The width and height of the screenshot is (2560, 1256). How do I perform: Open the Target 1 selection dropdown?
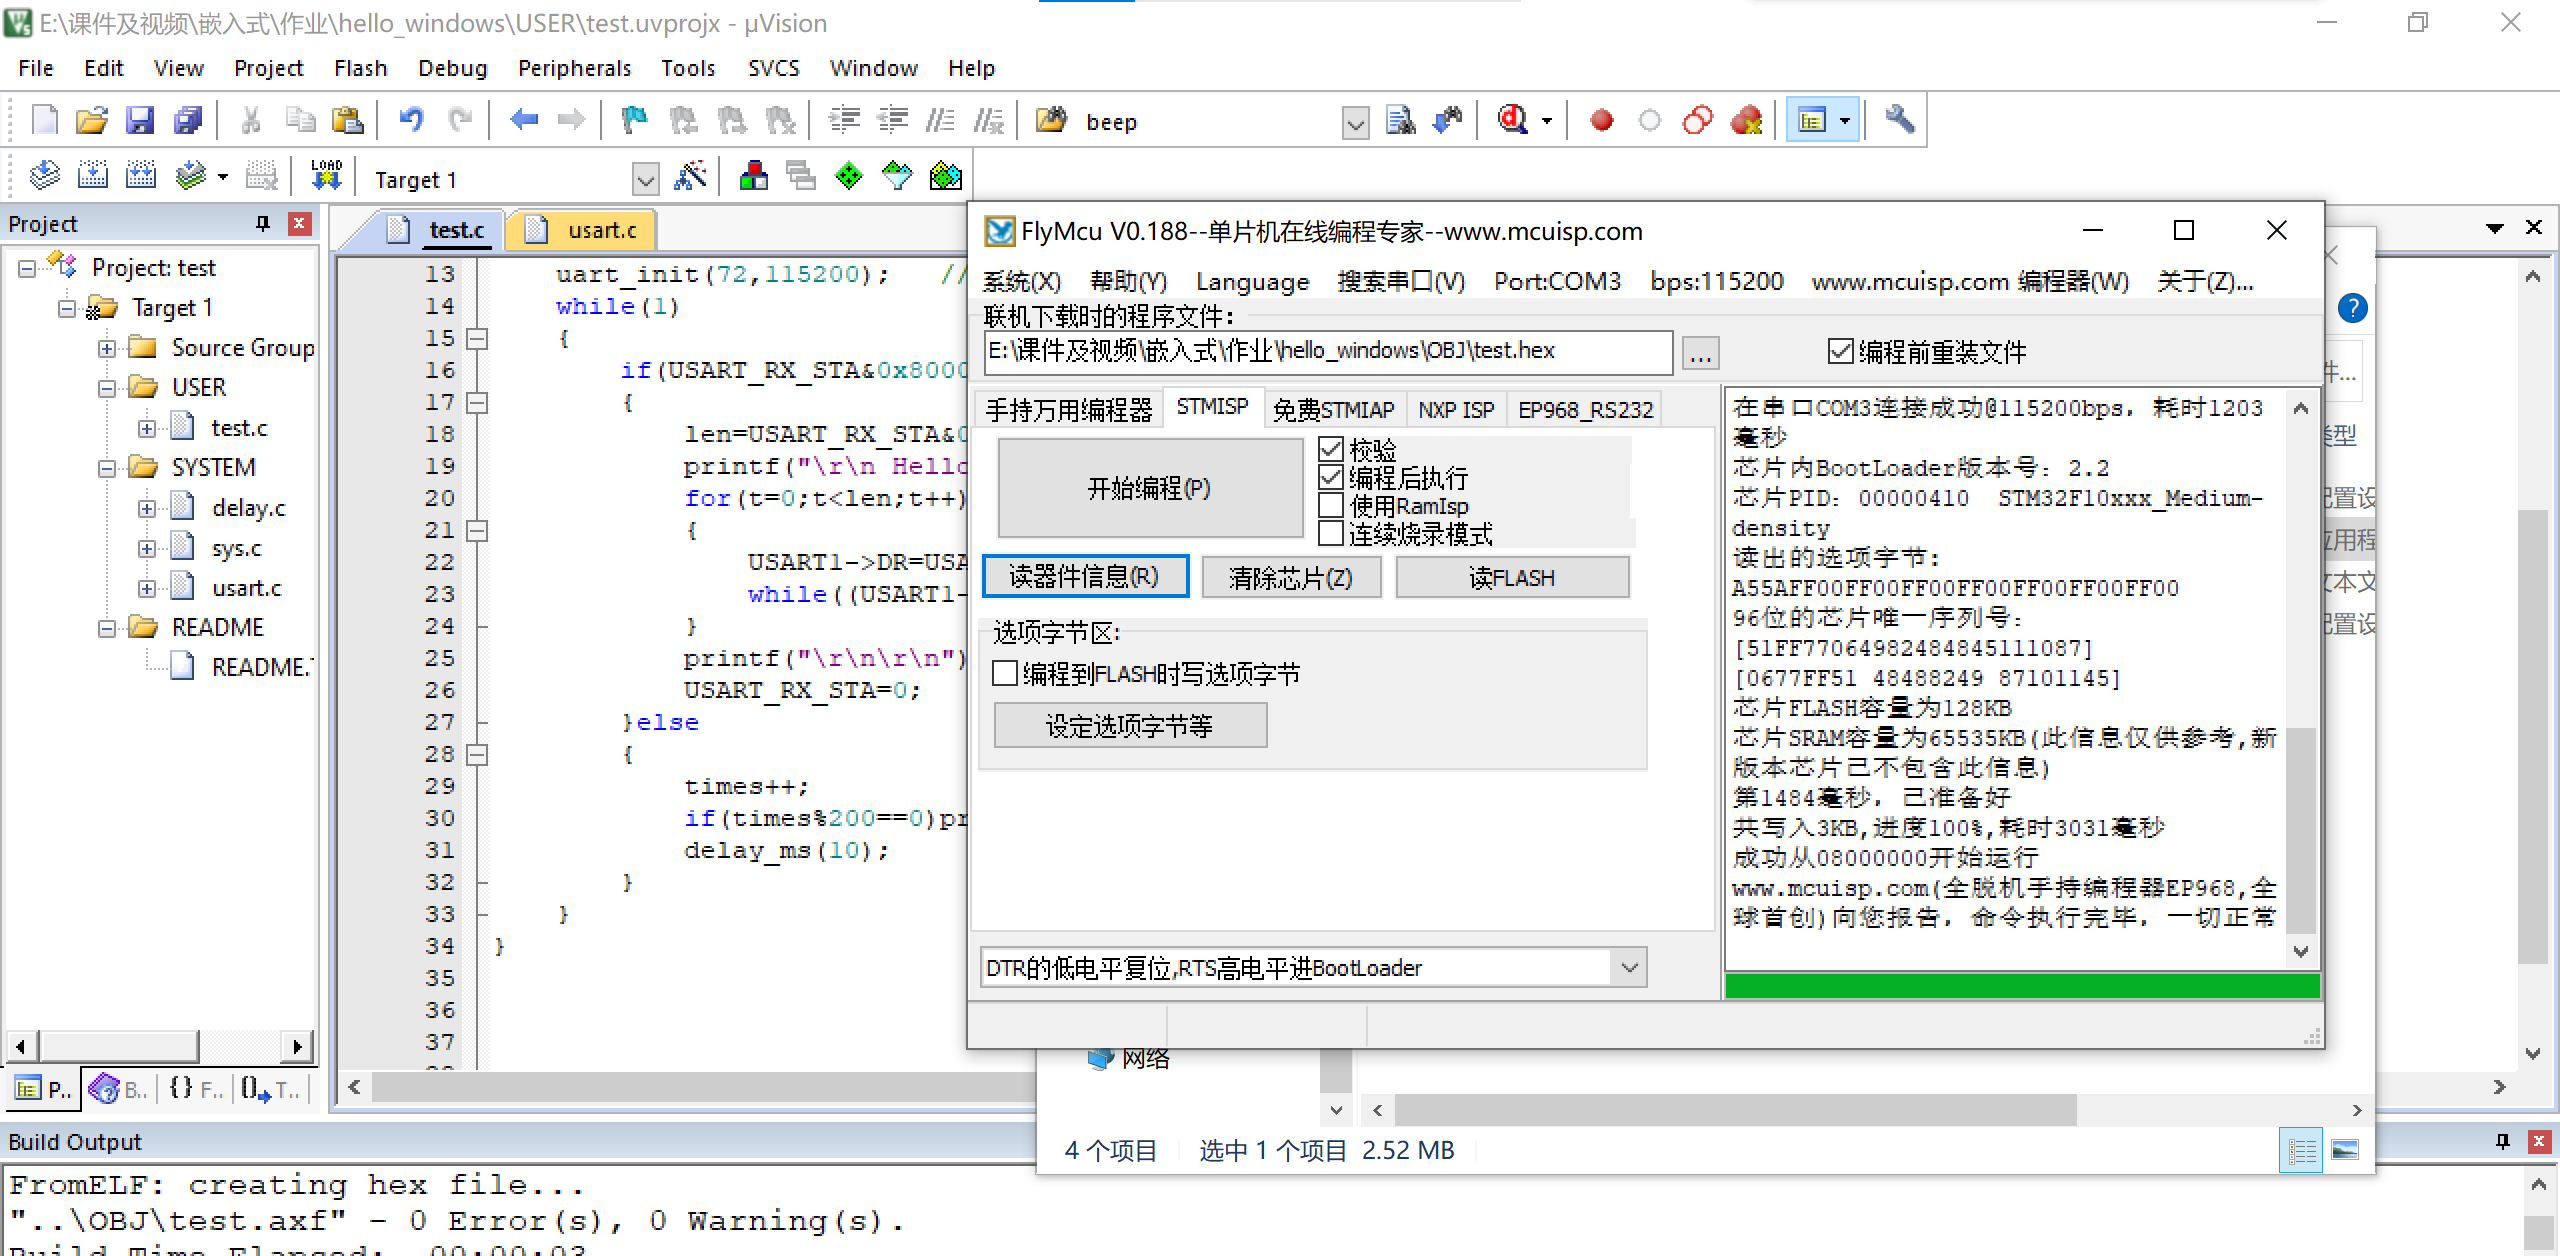pyautogui.click(x=645, y=178)
